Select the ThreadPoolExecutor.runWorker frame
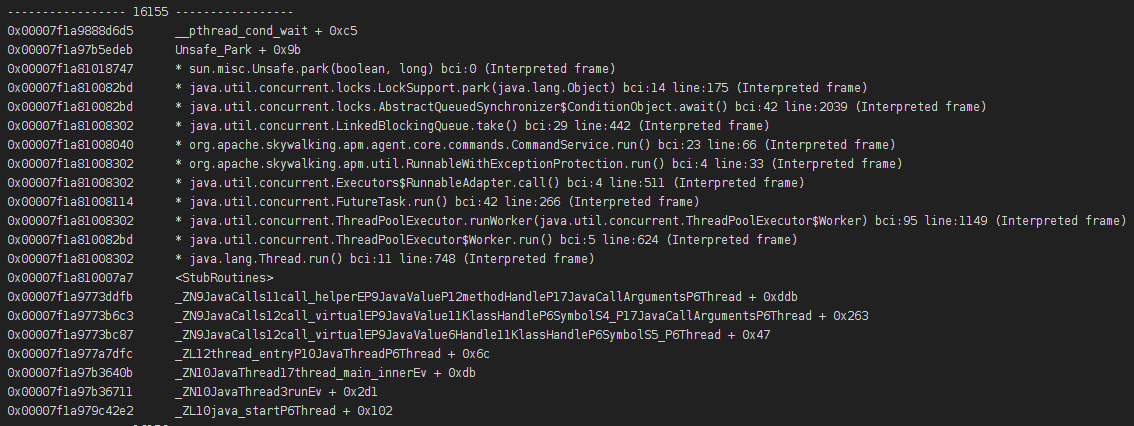 [x=650, y=221]
